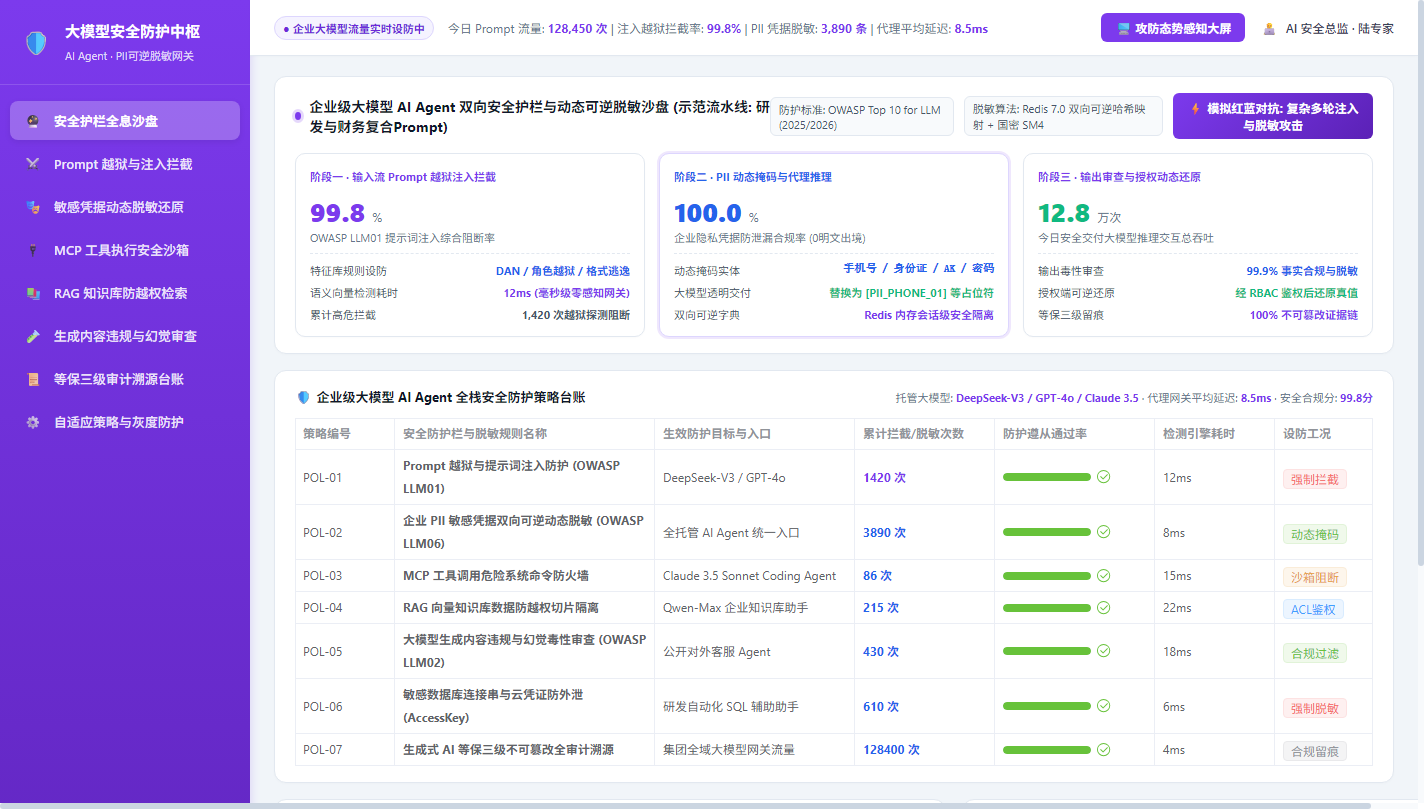Click the 合规留痕 status tag

click(x=1314, y=751)
